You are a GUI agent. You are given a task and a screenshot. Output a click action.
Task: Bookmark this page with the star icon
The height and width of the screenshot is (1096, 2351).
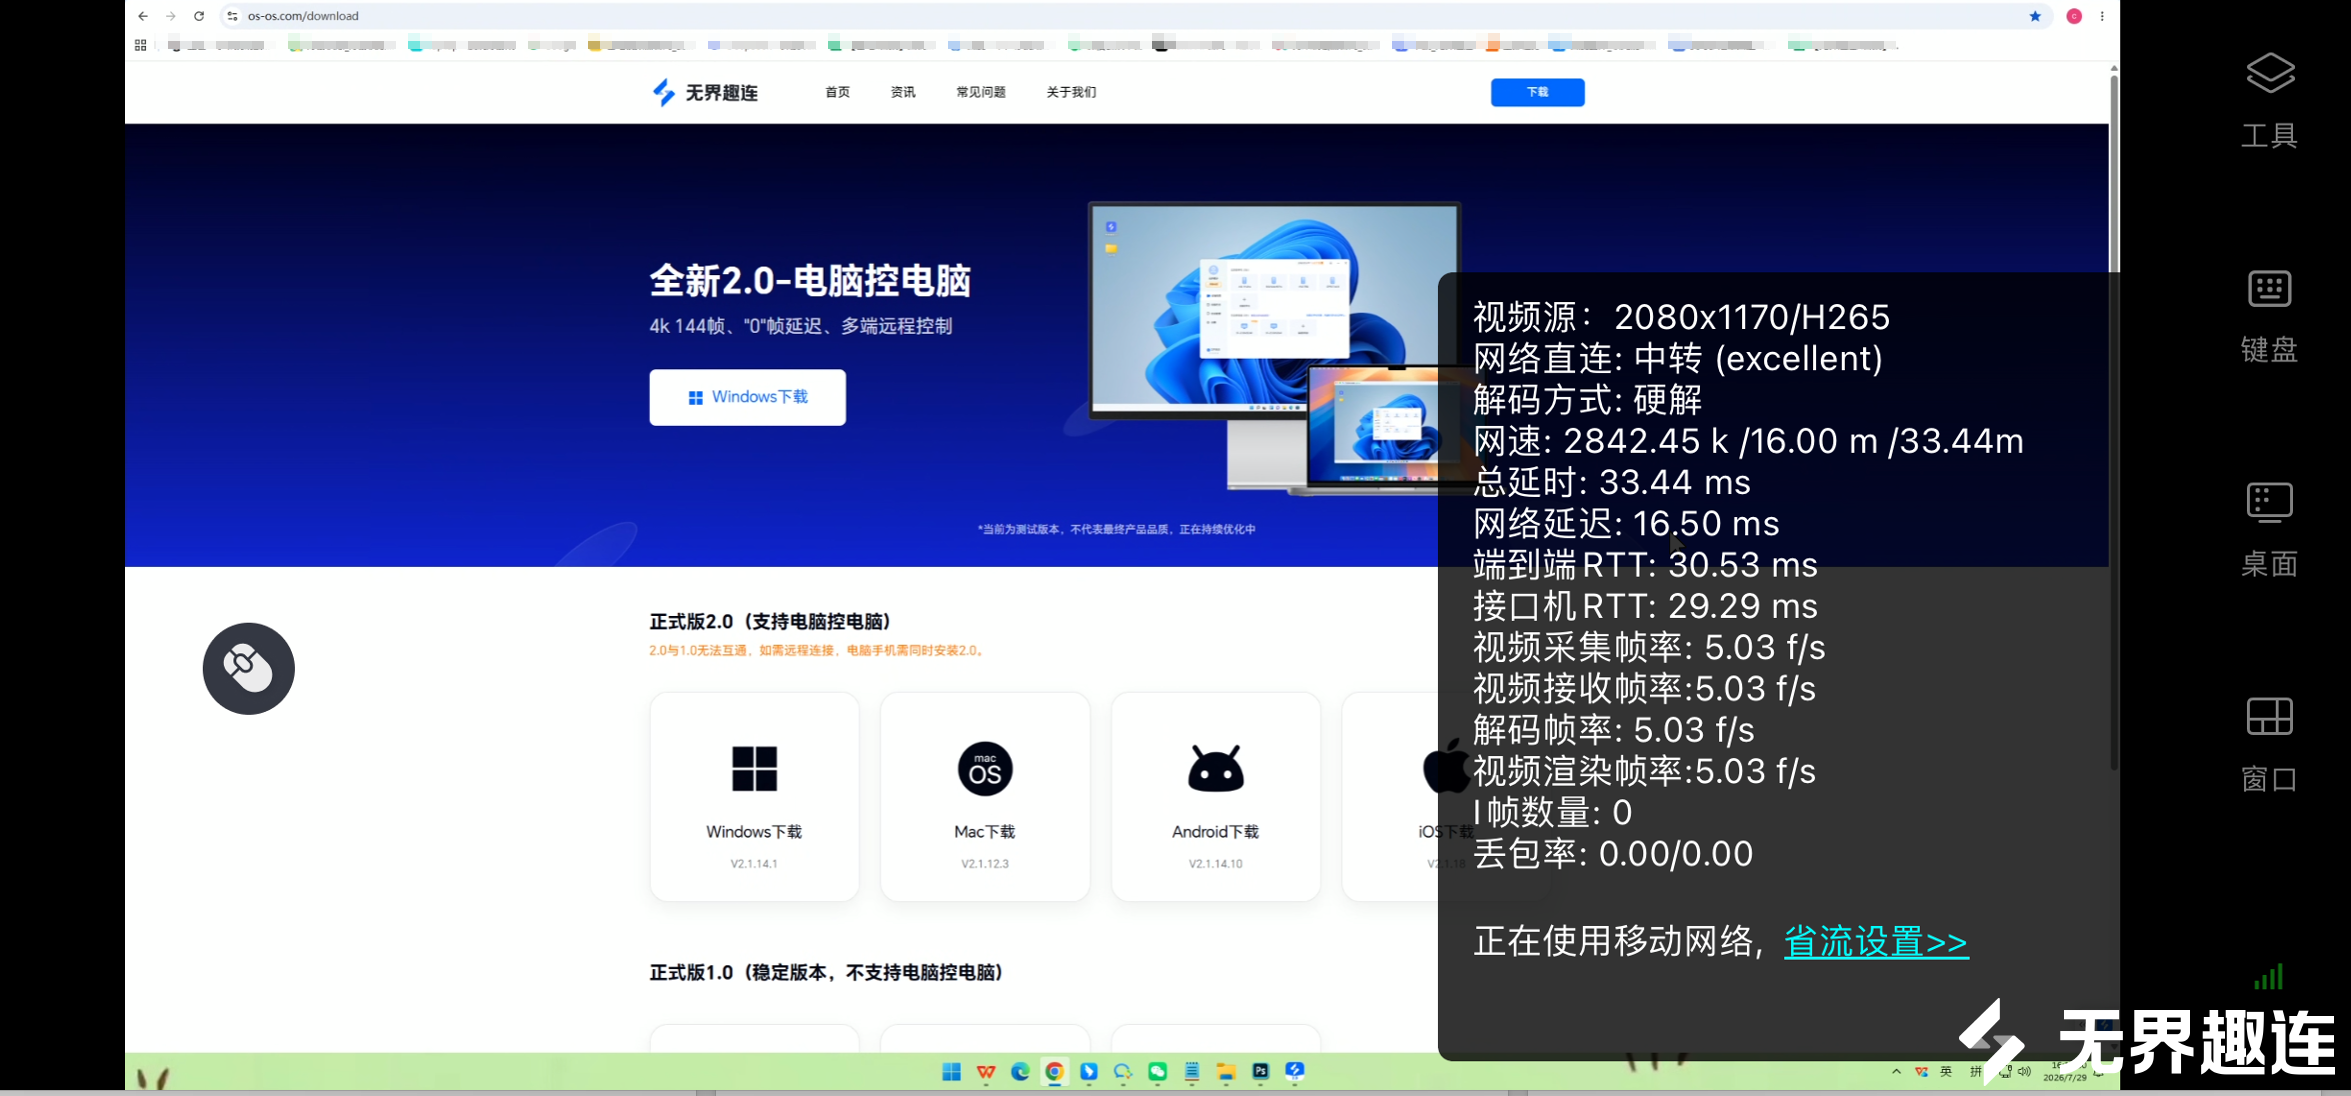pos(2035,16)
